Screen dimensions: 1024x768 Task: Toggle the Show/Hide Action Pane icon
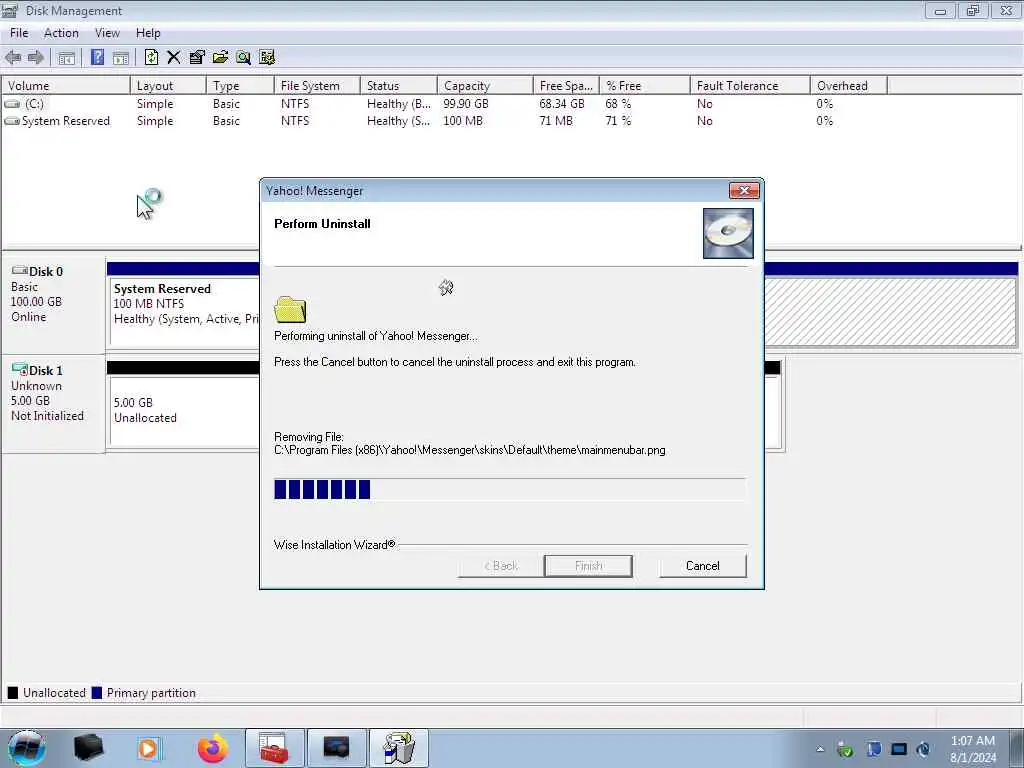tap(121, 58)
